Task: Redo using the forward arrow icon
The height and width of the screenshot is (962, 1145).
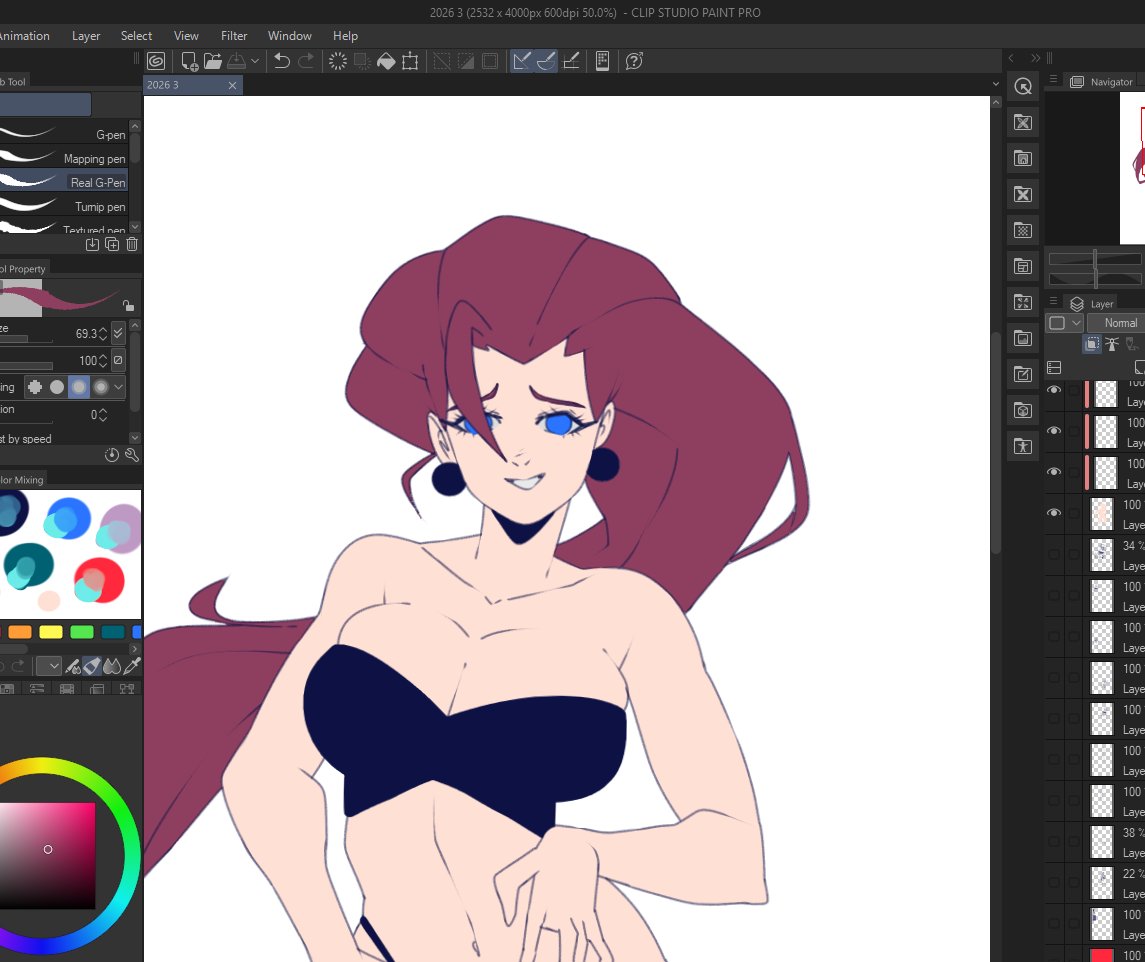Action: pyautogui.click(x=306, y=61)
